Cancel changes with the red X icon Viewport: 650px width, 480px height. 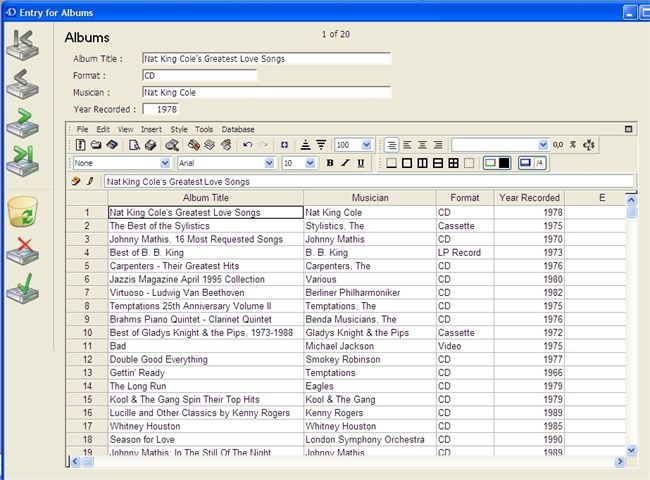tap(23, 251)
